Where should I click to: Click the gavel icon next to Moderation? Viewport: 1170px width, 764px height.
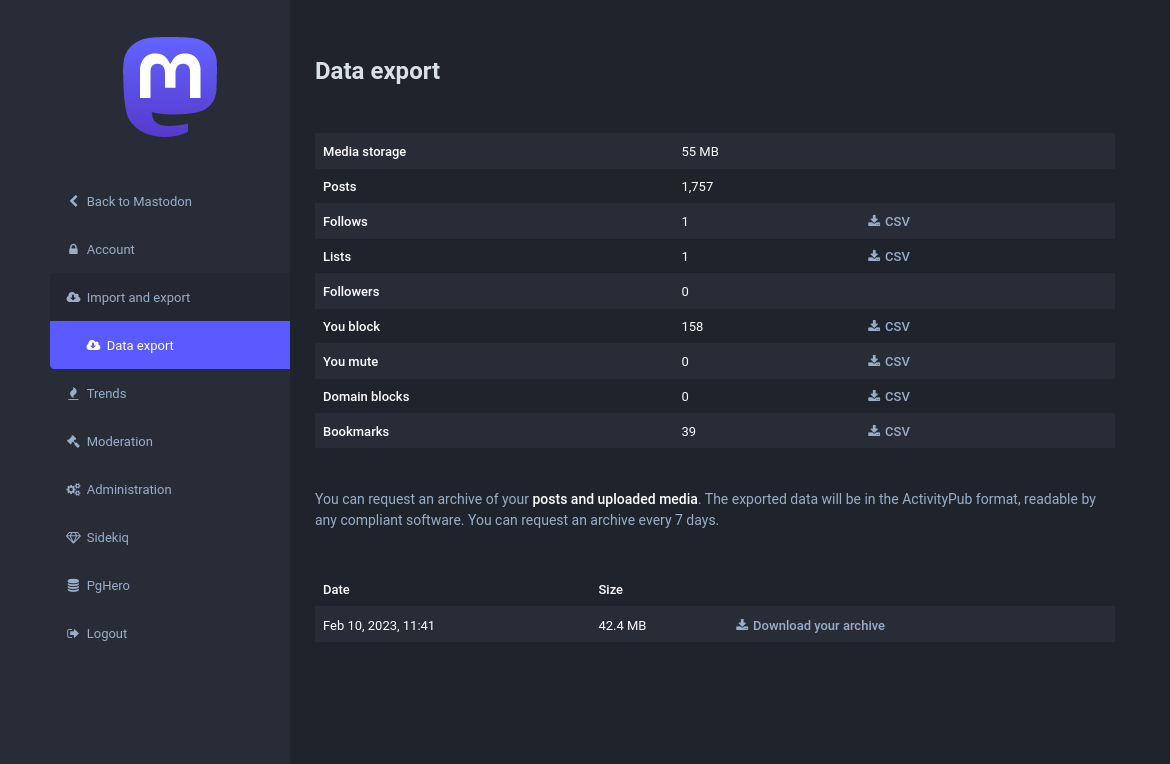tap(73, 441)
